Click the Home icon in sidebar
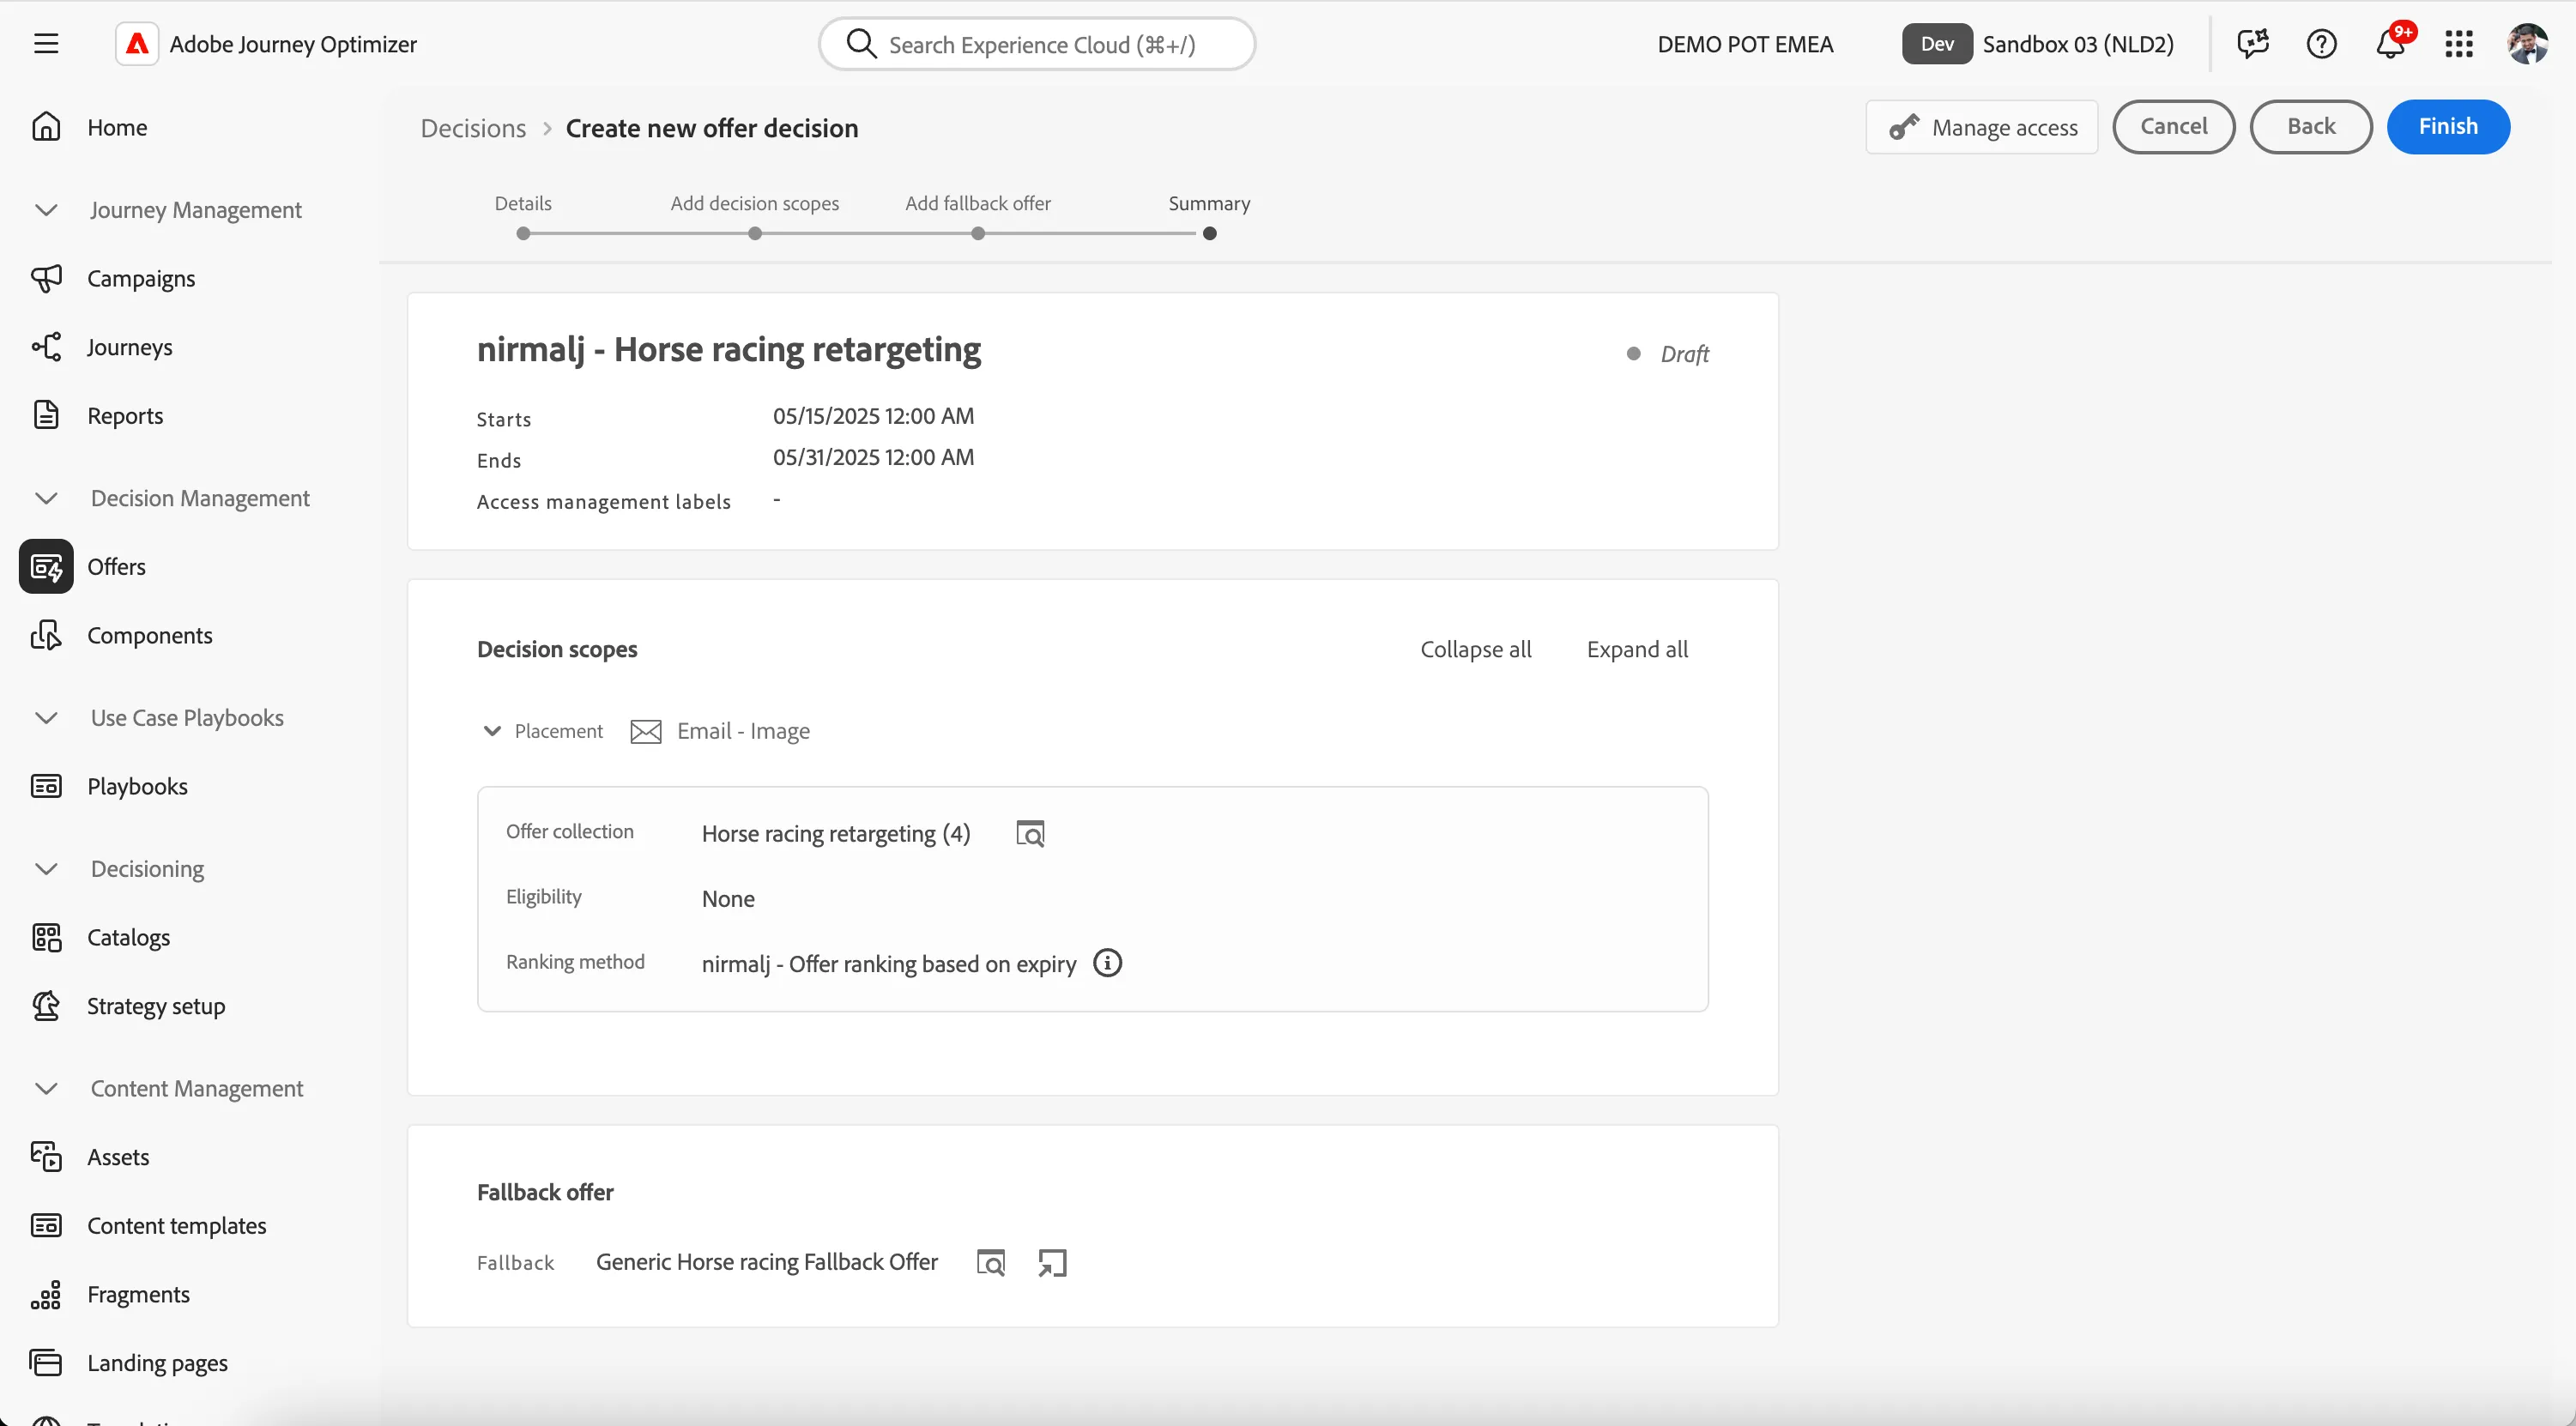The width and height of the screenshot is (2576, 1426). click(46, 127)
